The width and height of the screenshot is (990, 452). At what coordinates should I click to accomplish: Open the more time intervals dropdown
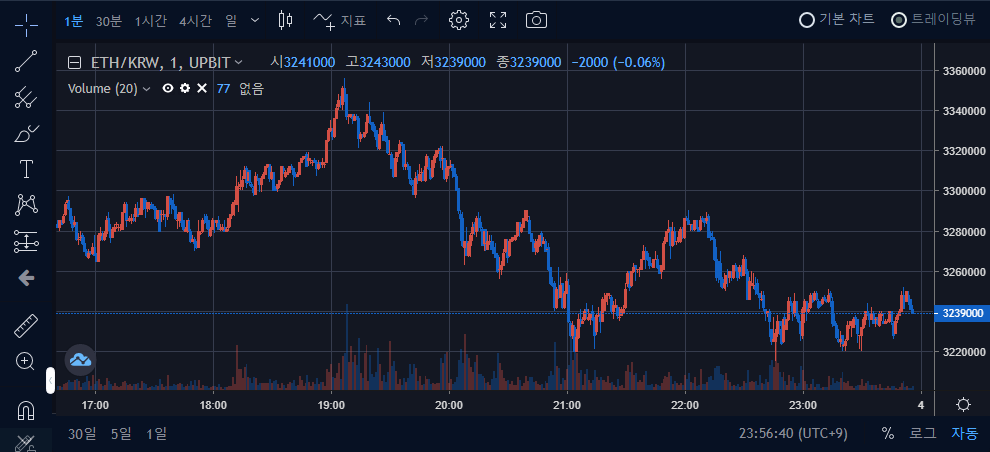point(254,20)
